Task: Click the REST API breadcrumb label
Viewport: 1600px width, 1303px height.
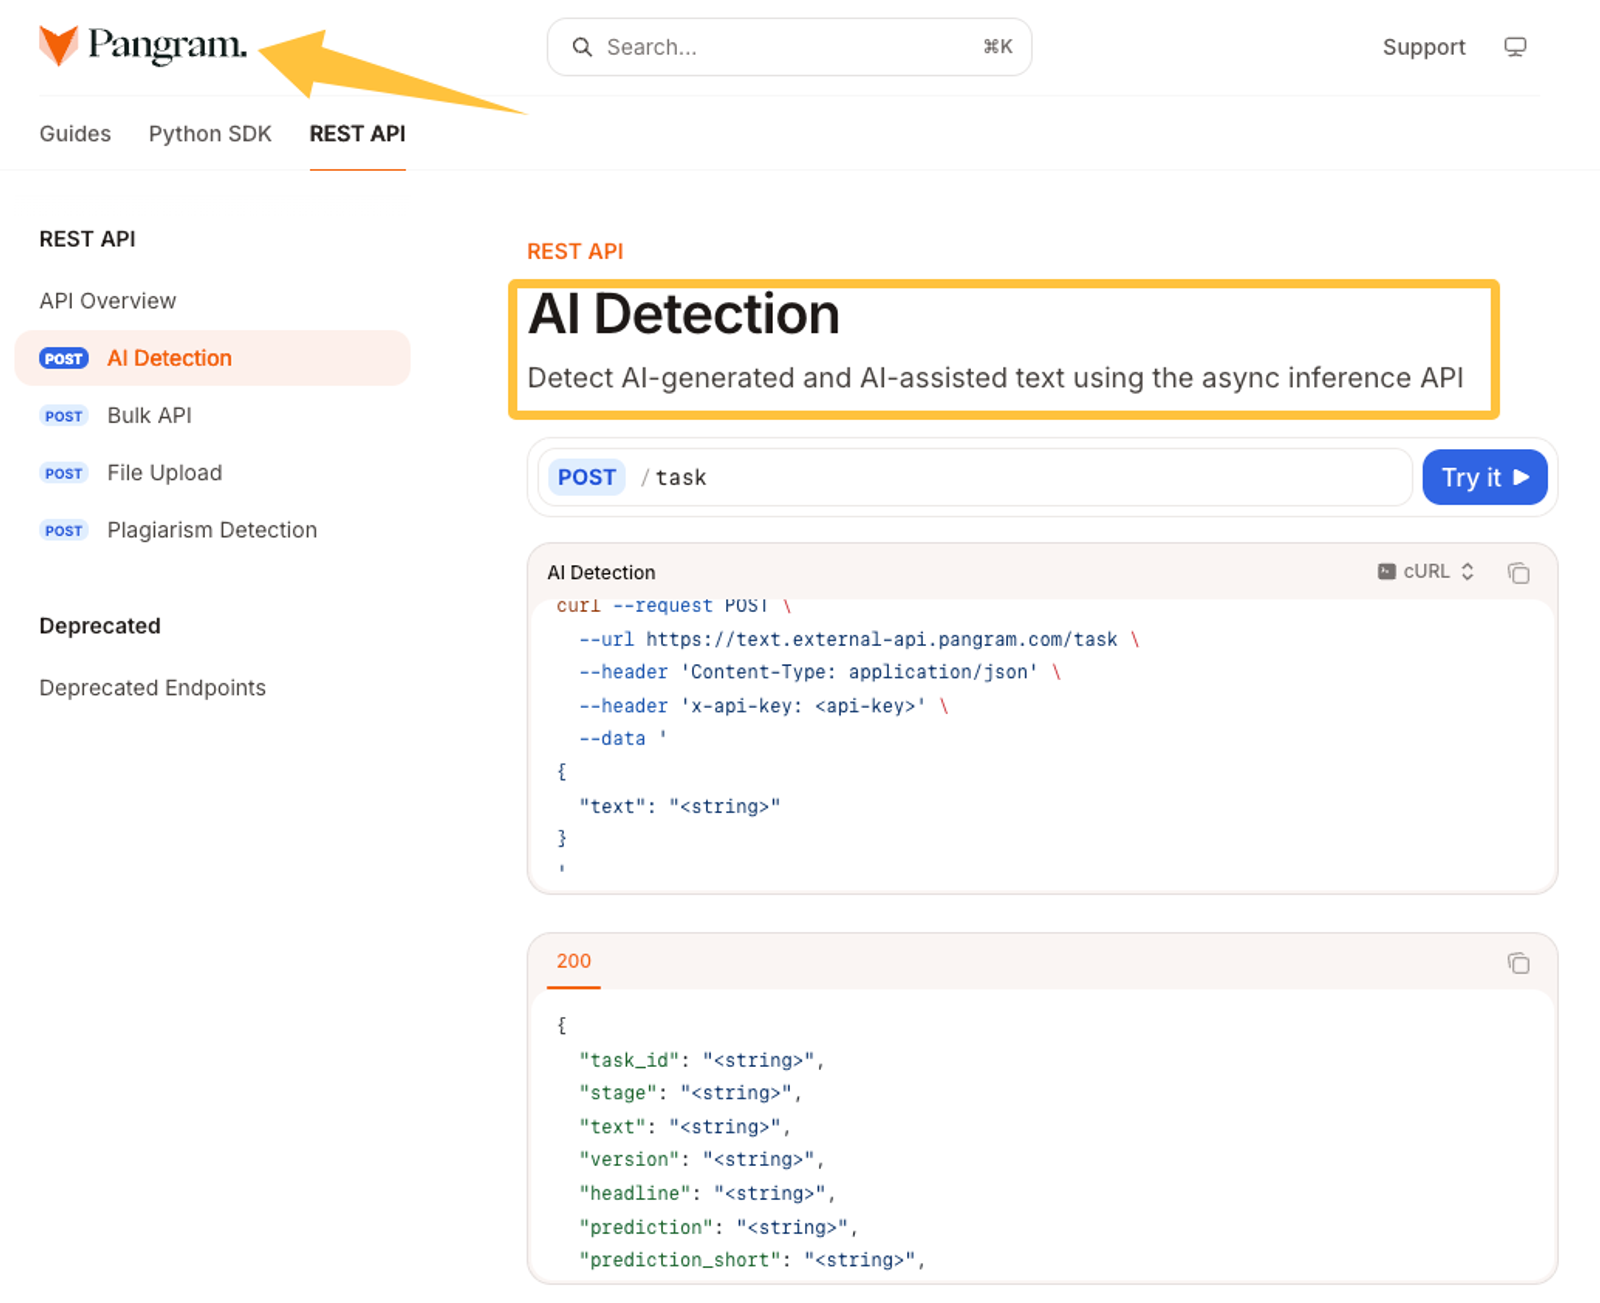Action: point(575,251)
